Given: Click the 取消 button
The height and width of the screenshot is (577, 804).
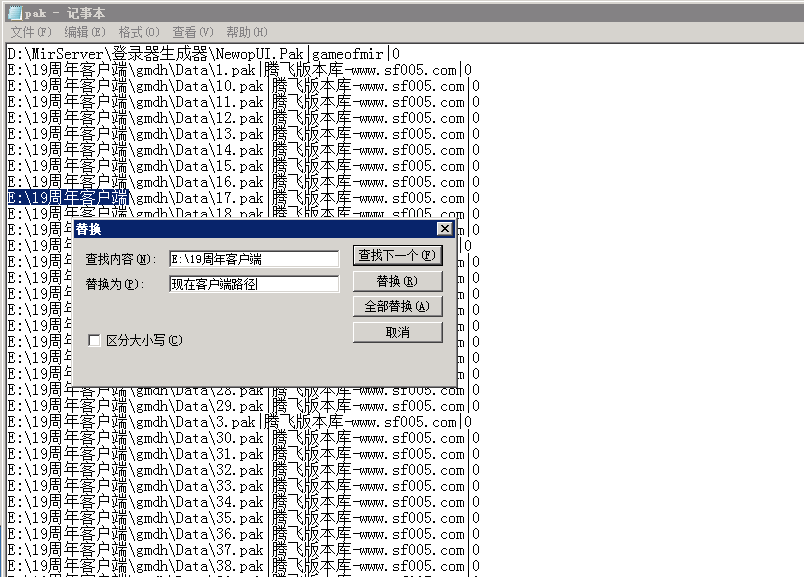Looking at the screenshot, I should [x=397, y=332].
